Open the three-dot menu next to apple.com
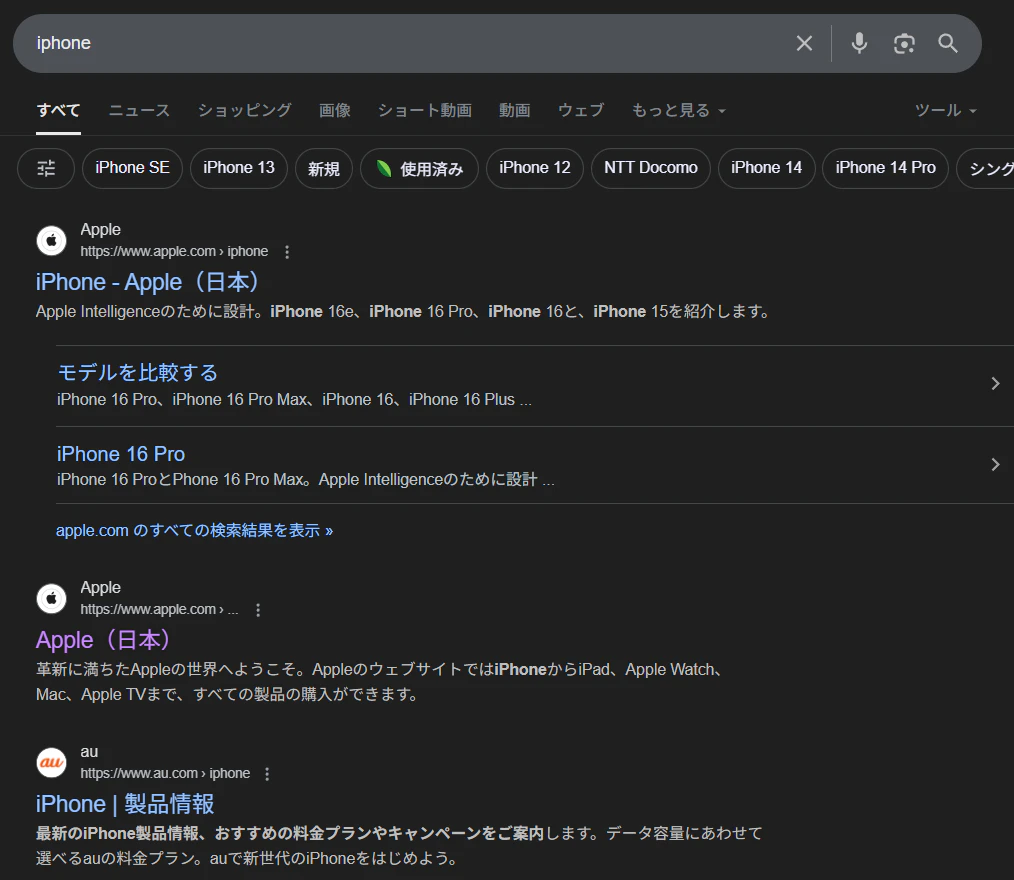The width and height of the screenshot is (1014, 880). pyautogui.click(x=287, y=251)
